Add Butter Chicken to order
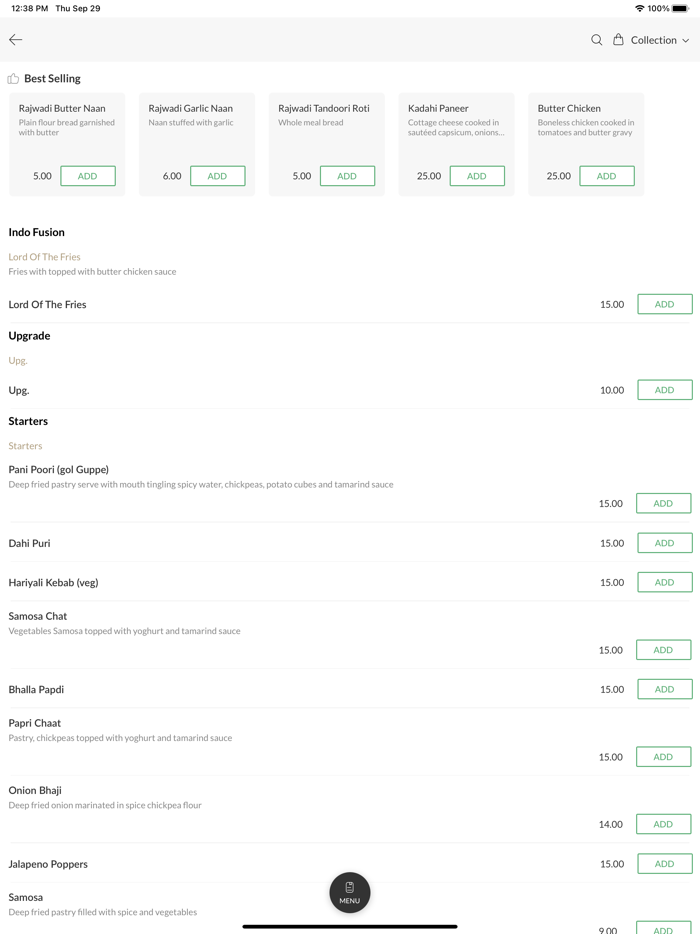The image size is (700, 934). (606, 176)
